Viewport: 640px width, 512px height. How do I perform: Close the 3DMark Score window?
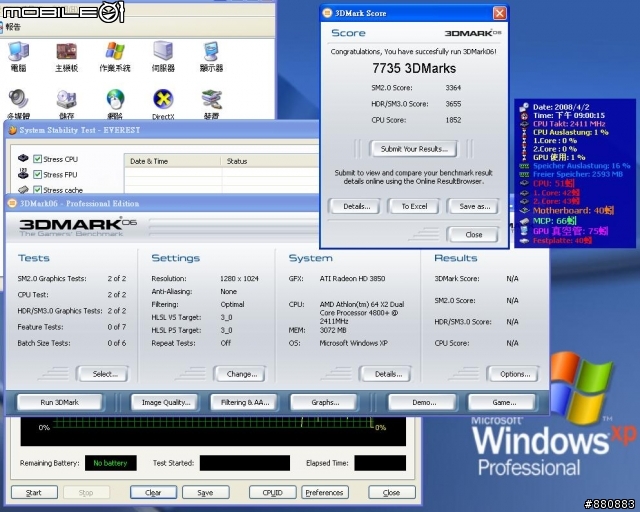pos(500,13)
